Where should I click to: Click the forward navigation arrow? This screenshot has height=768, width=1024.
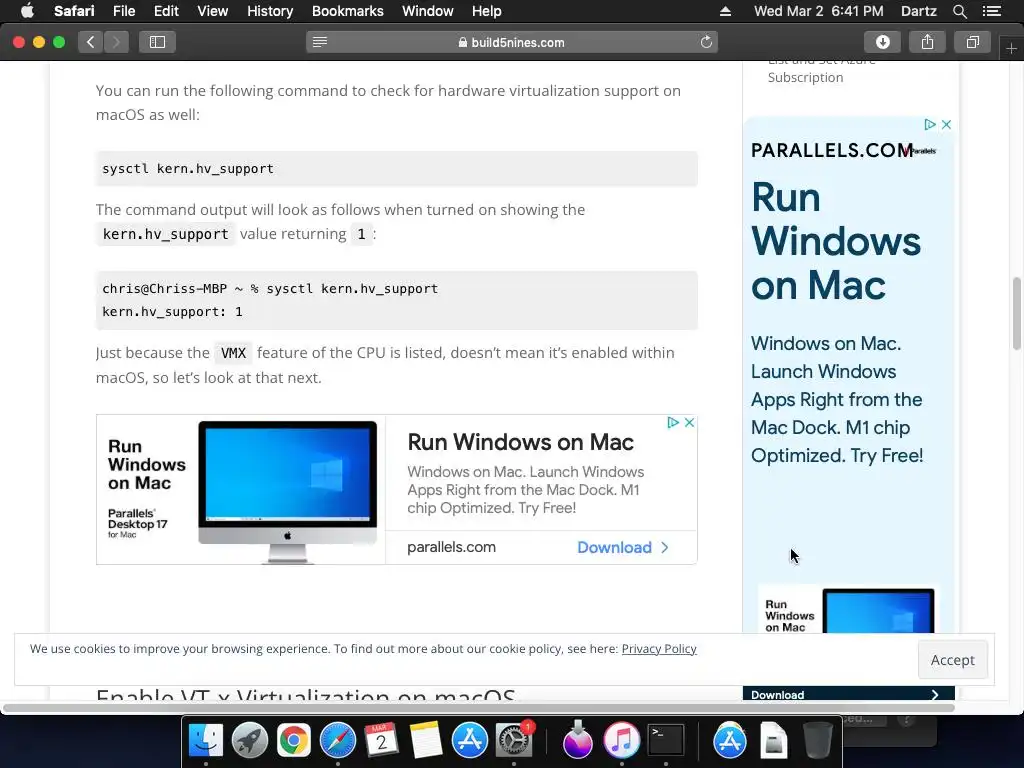(116, 42)
